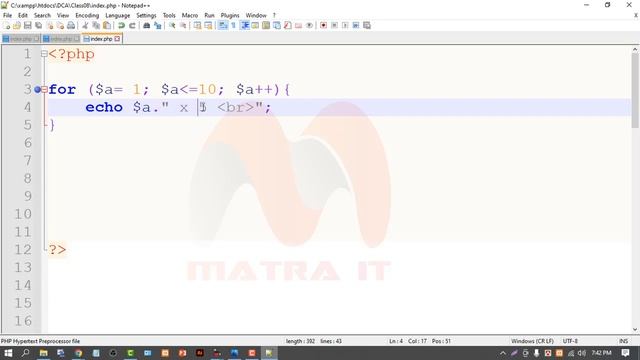Toggle file monitoring with the eye icon
Screen dimensions: 640x360
click(309, 25)
